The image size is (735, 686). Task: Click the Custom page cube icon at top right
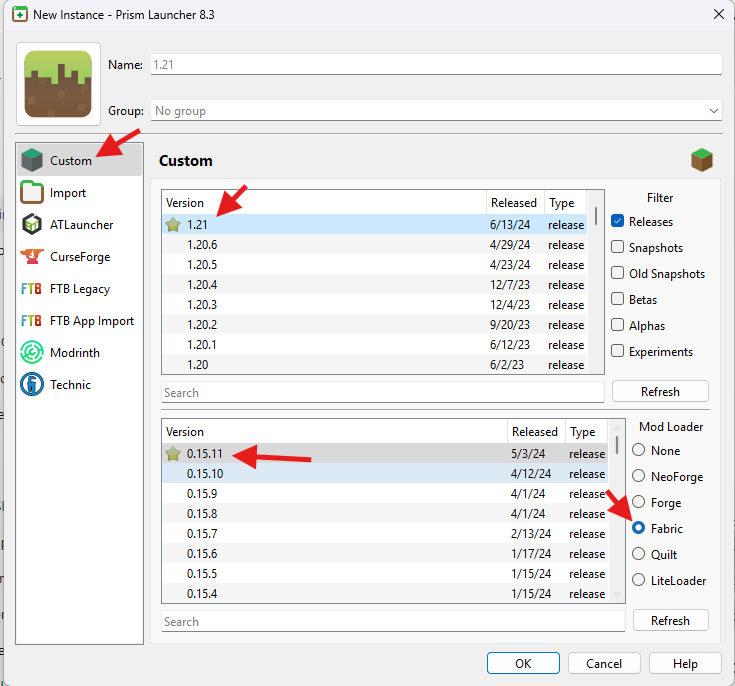click(701, 160)
